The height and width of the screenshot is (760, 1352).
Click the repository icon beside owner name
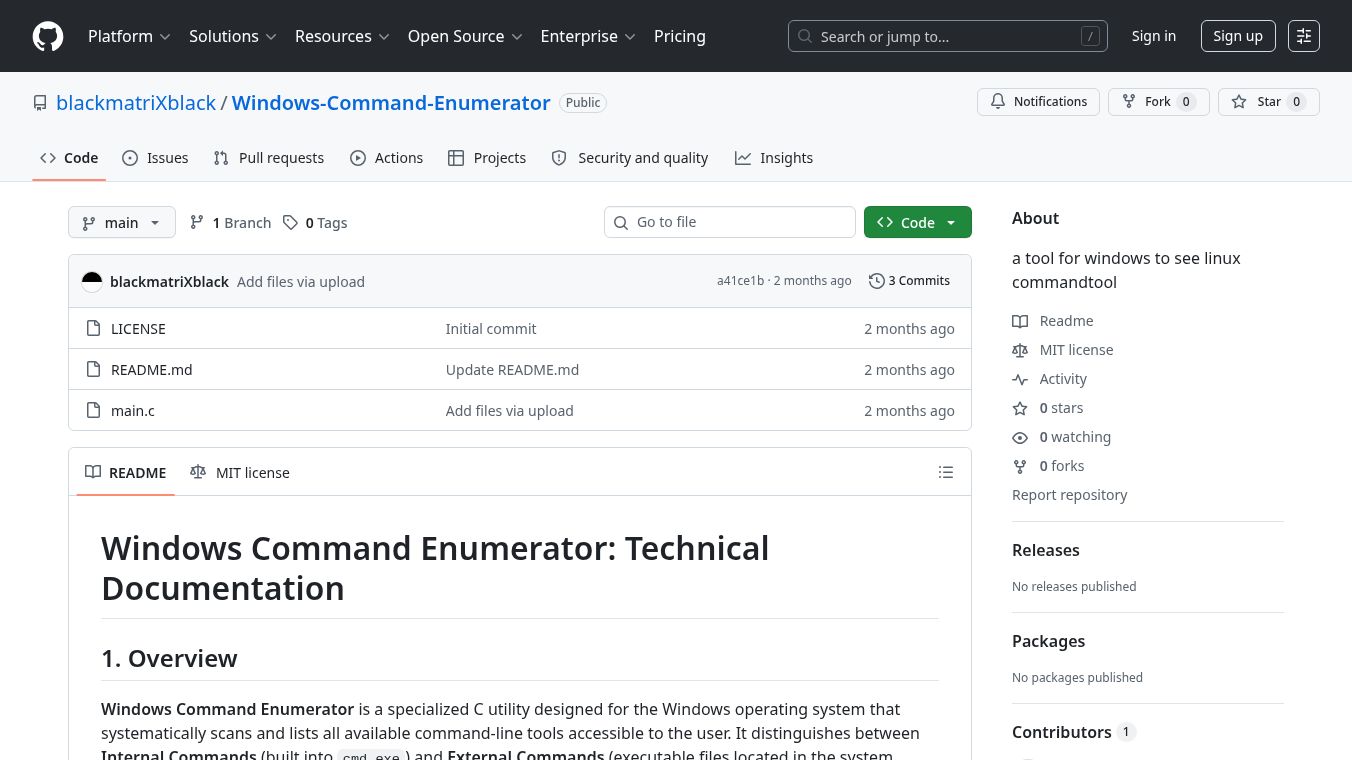pyautogui.click(x=40, y=103)
